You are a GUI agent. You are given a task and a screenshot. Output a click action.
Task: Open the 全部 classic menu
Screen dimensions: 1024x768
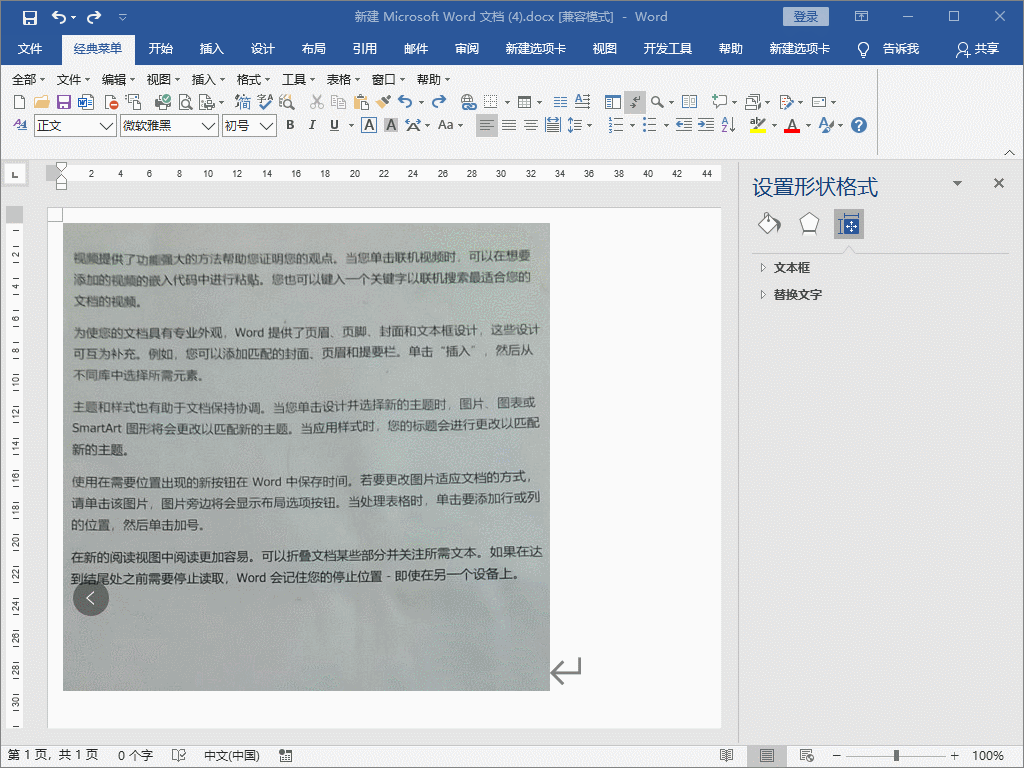click(x=28, y=80)
